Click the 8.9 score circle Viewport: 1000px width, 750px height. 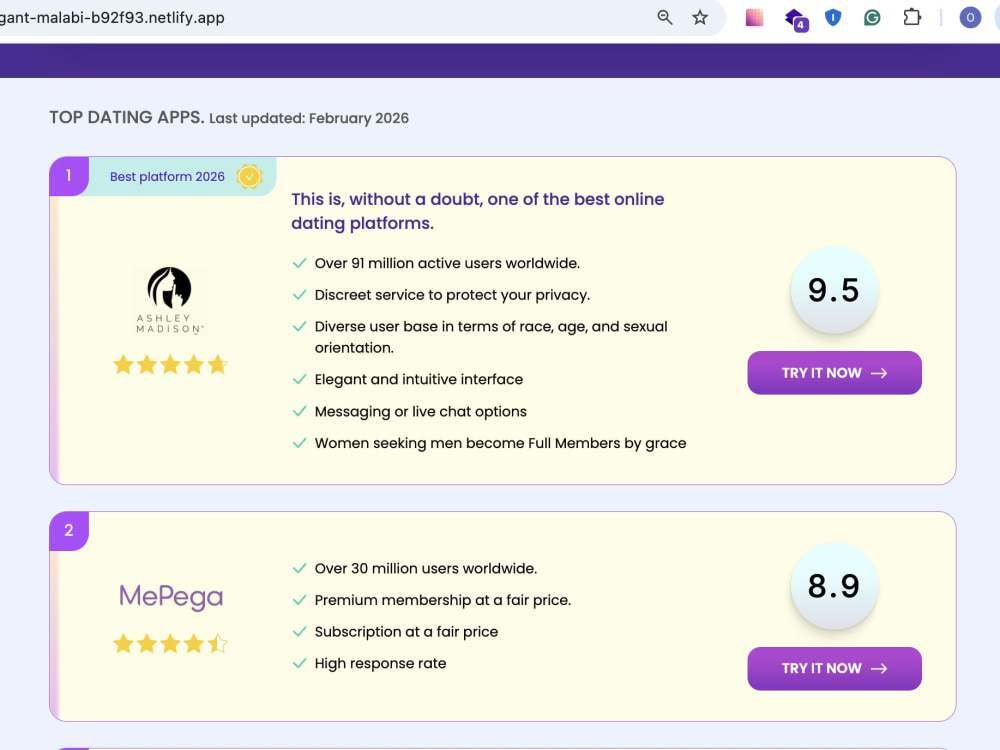coord(834,586)
